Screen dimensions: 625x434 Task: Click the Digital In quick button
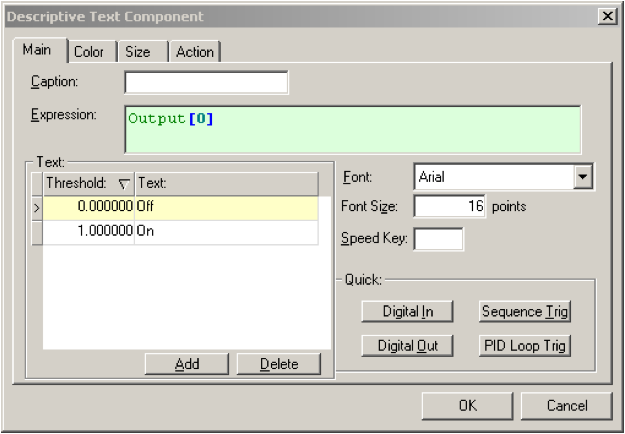[408, 311]
